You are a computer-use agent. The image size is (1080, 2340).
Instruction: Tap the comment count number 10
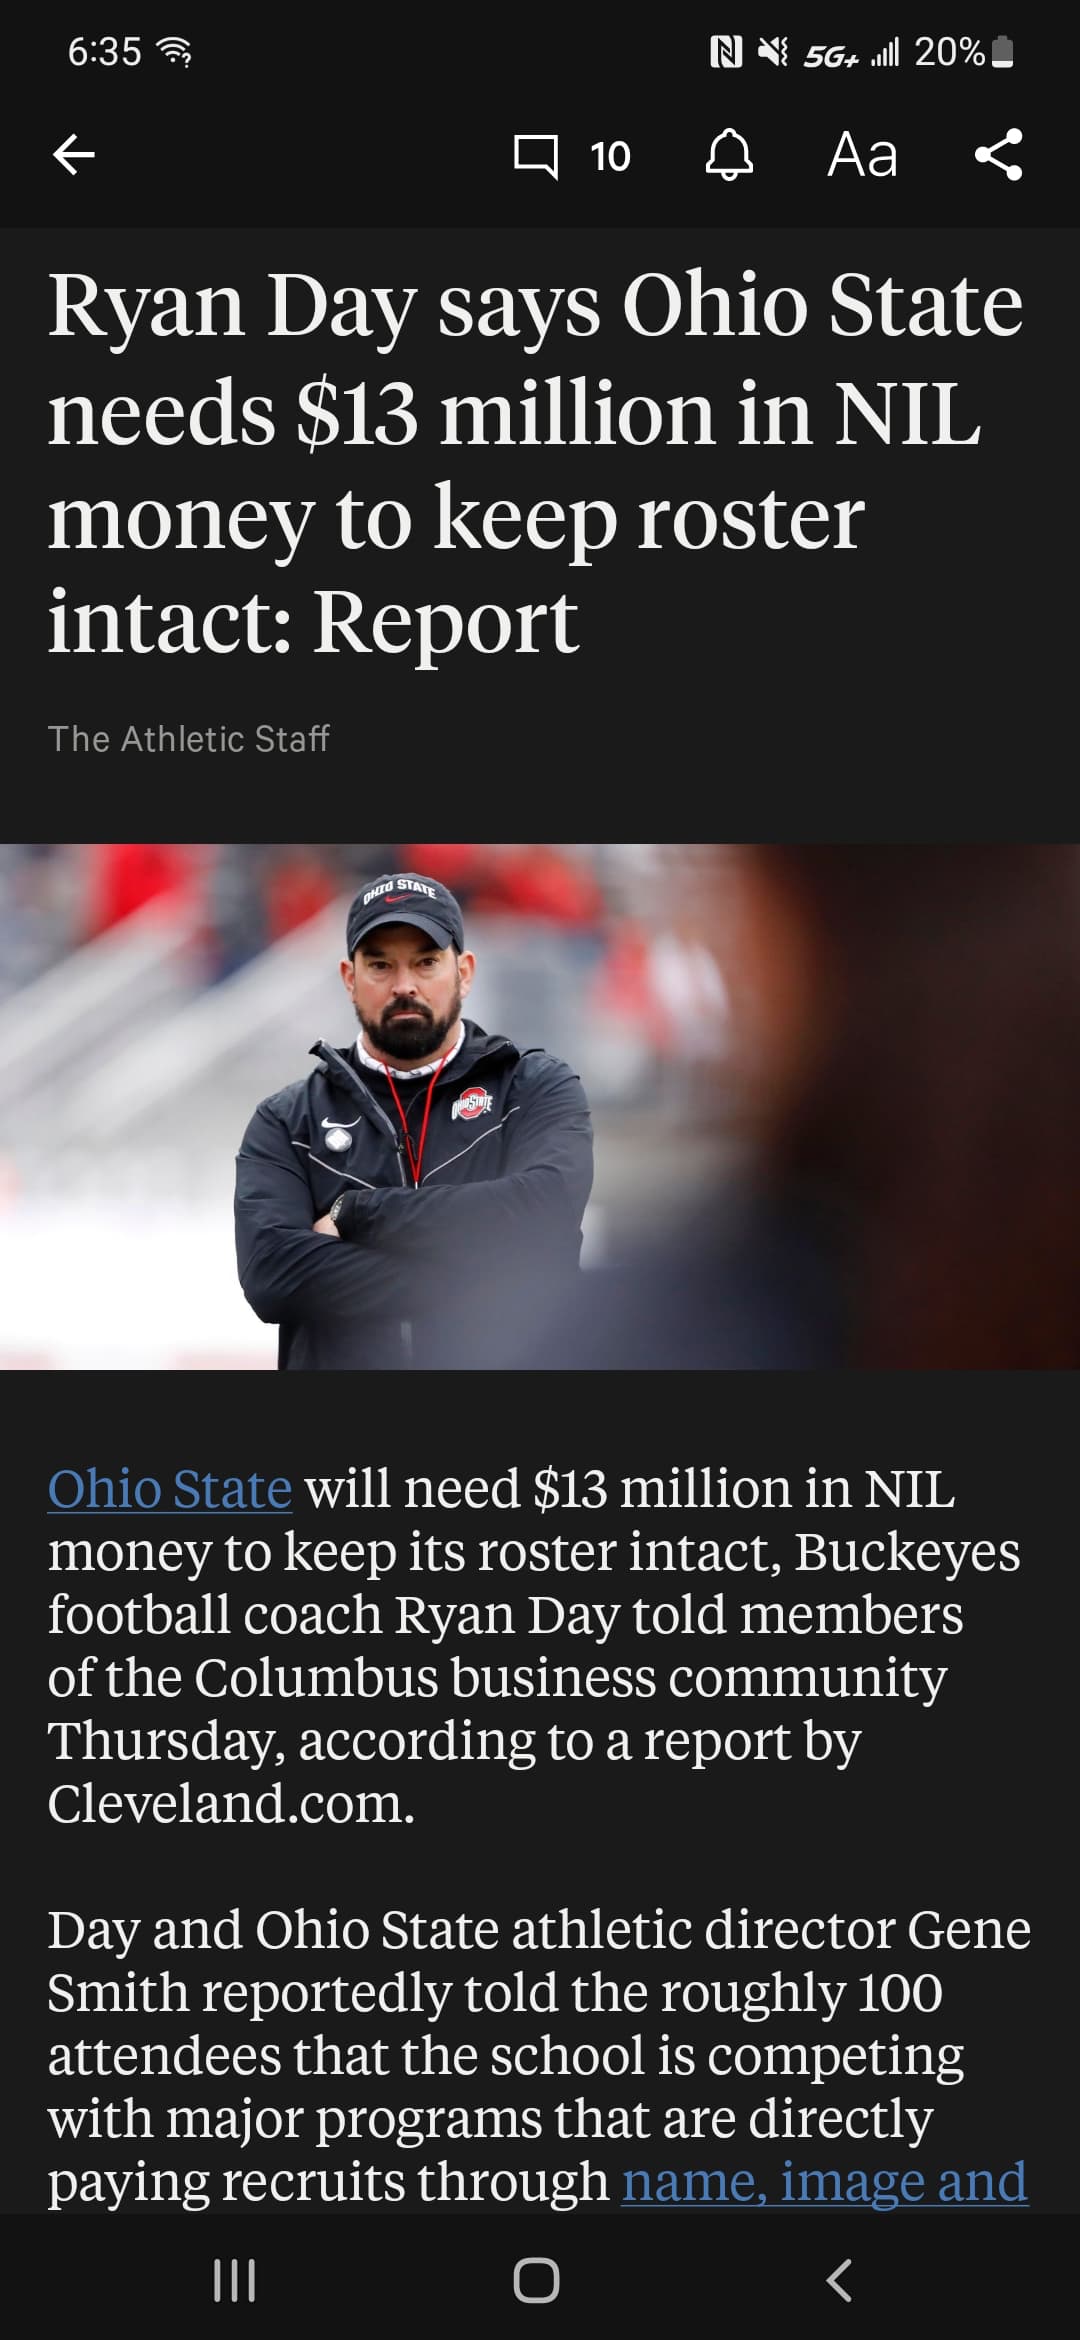click(x=610, y=156)
